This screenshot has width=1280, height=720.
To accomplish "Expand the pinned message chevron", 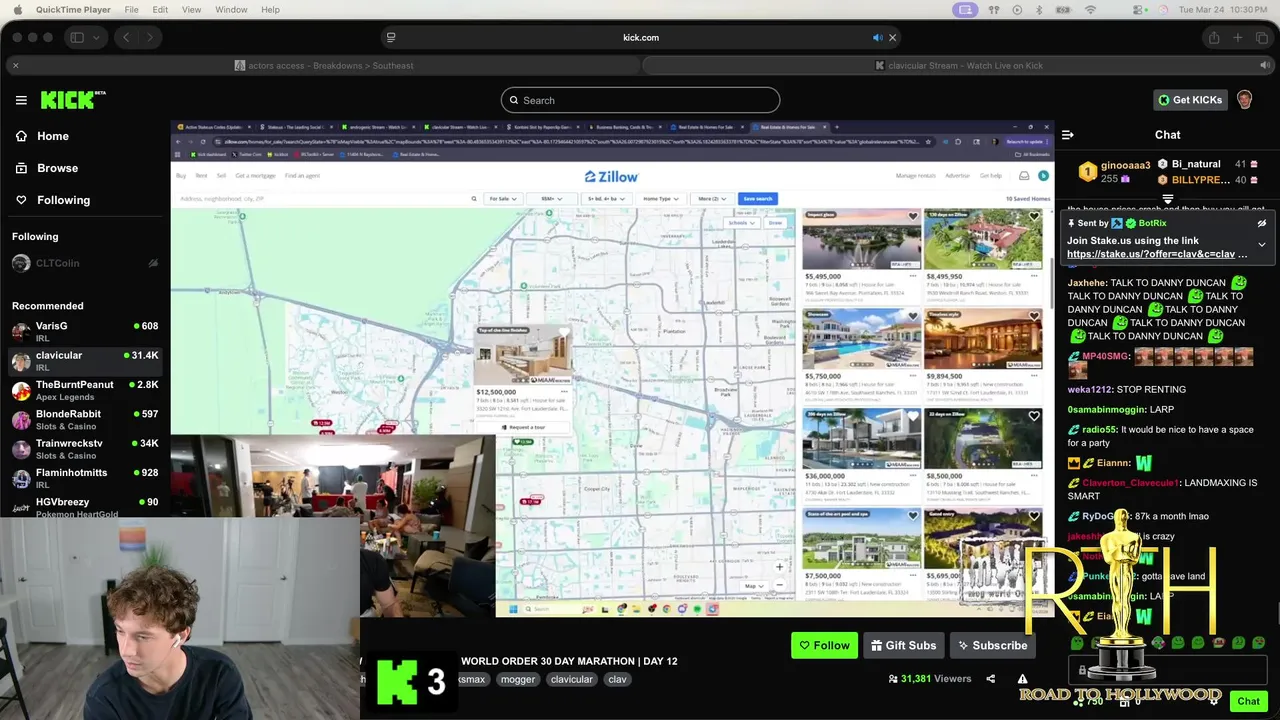I will coord(1262,245).
